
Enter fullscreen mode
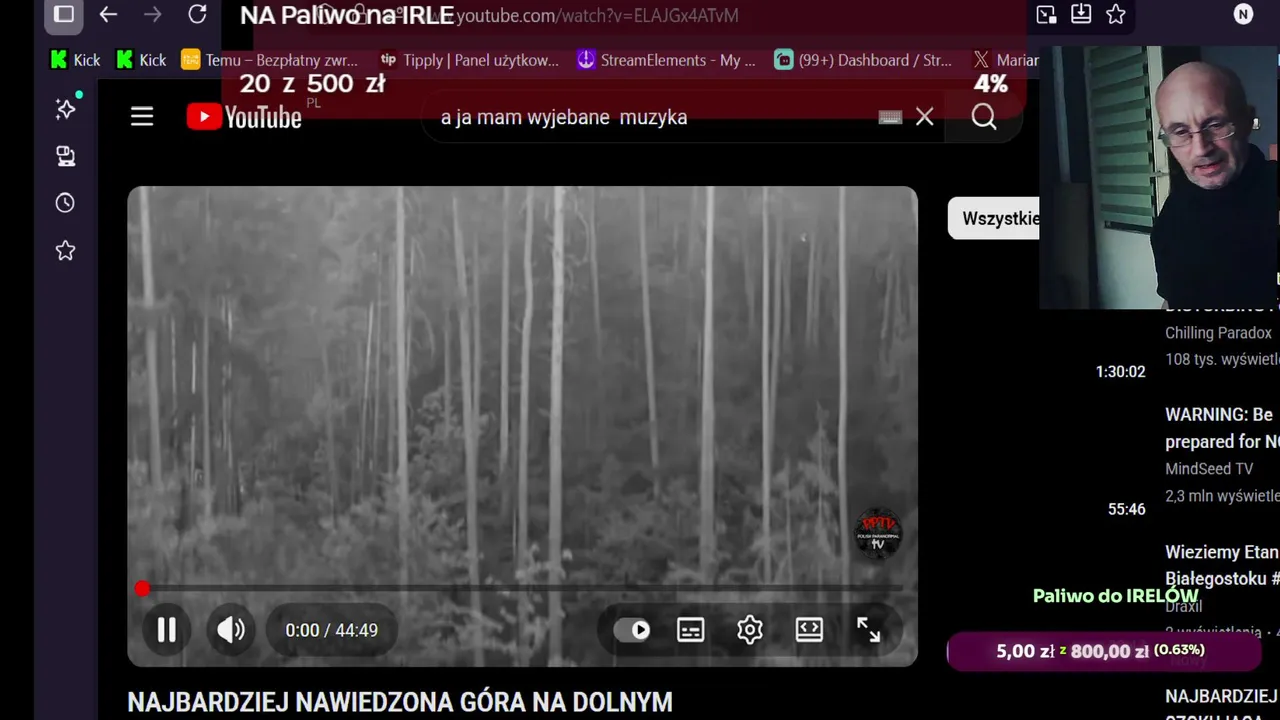coord(868,630)
